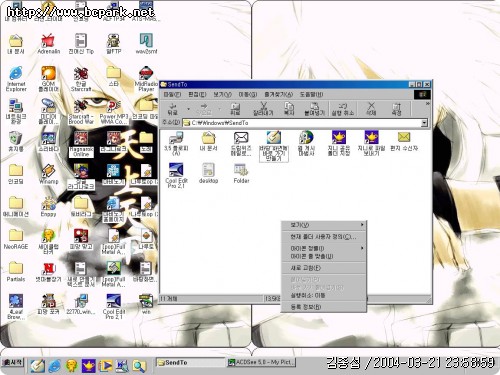The height and width of the screenshot is (375, 500).
Task: Click the Starcraft - Brood War shortcut
Action: [x=81, y=111]
